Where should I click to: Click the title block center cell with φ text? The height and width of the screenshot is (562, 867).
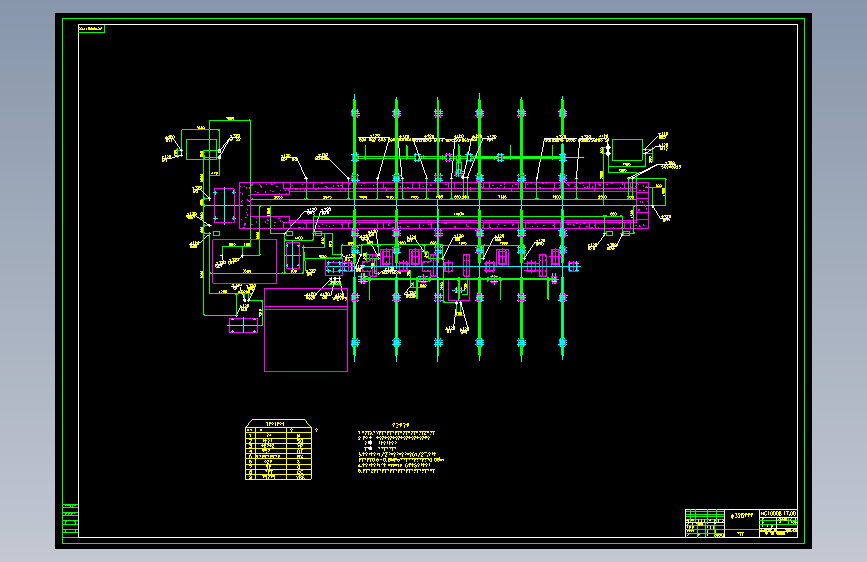[741, 519]
